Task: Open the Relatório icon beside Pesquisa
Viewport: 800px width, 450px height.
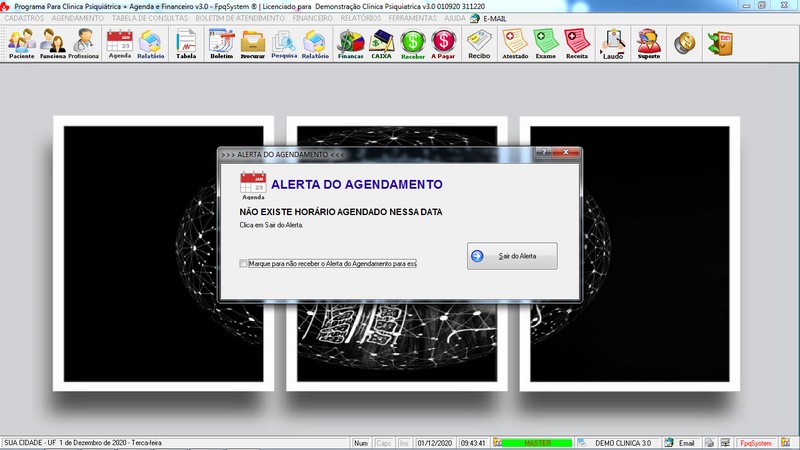Action: pyautogui.click(x=315, y=44)
